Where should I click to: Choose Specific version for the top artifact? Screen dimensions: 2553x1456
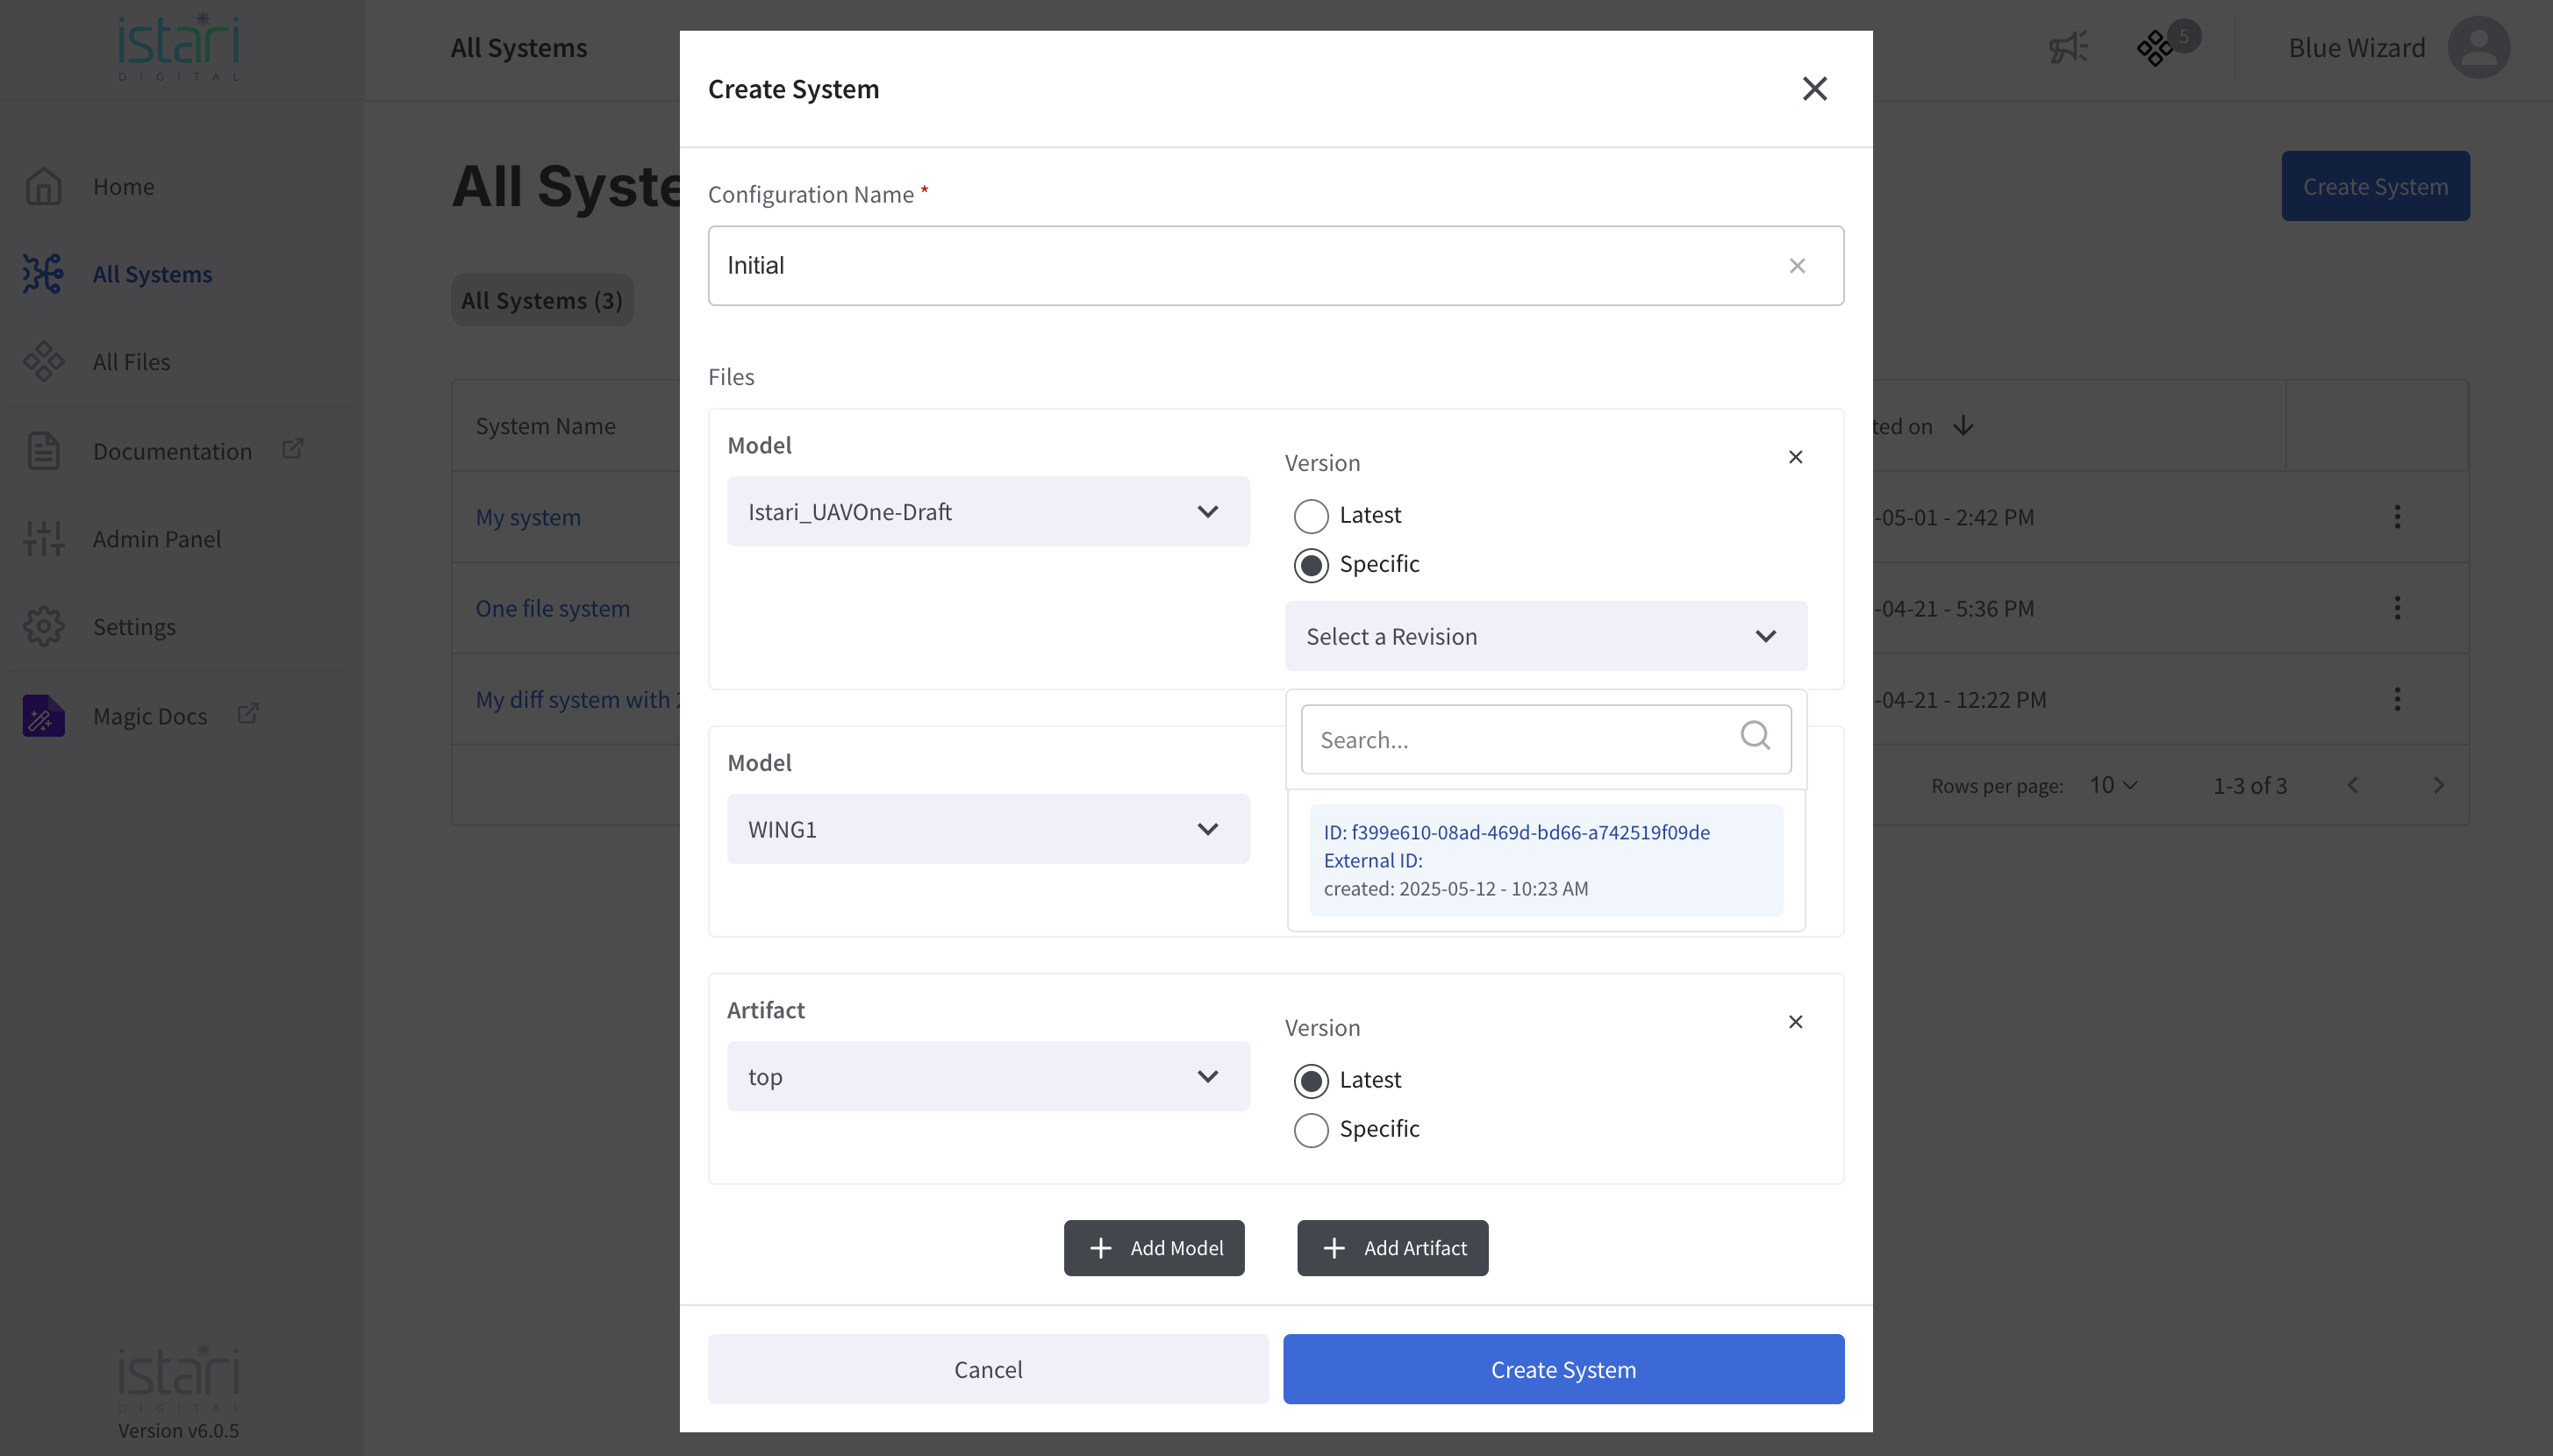pos(1311,1129)
